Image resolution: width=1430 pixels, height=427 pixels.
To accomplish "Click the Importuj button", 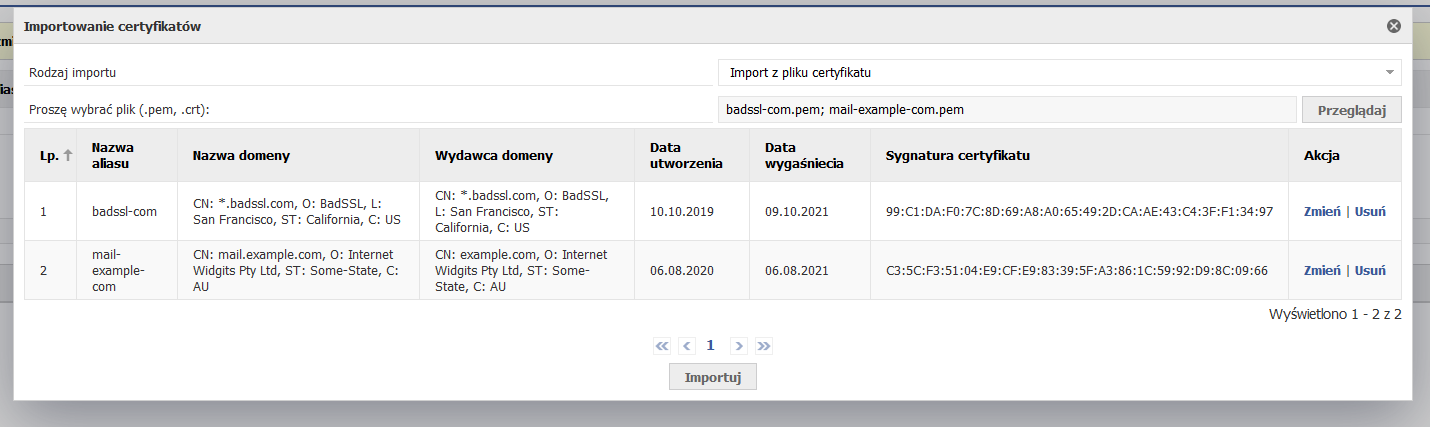I will 713,377.
